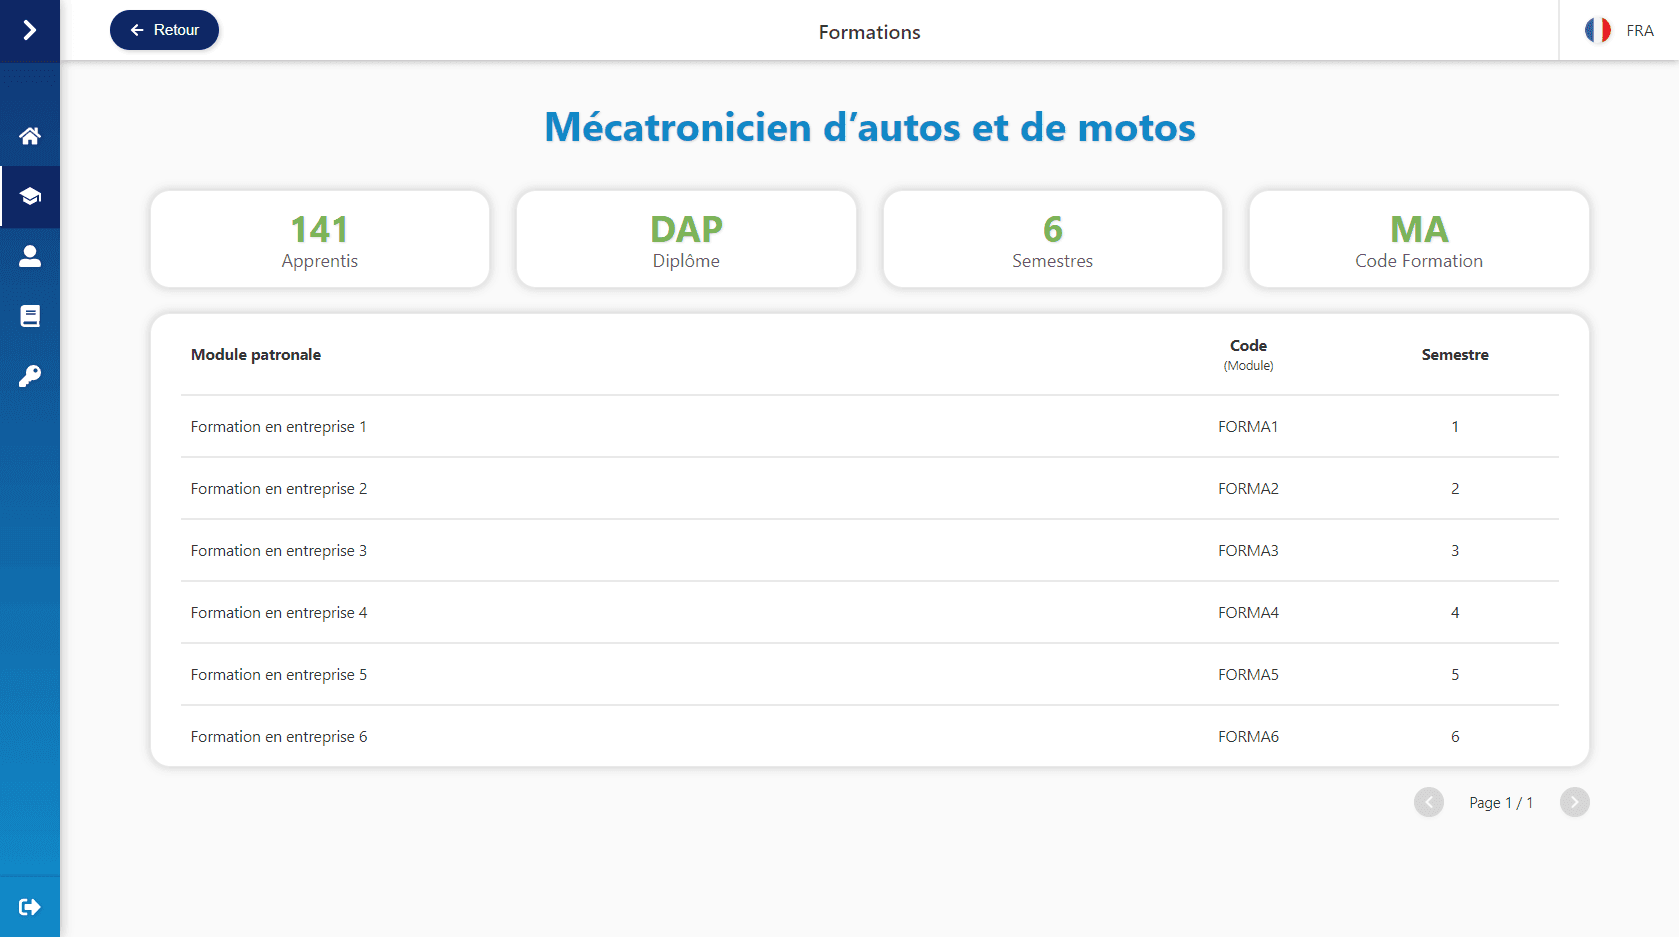Click the Formation en entreprise 6 row

coord(279,737)
